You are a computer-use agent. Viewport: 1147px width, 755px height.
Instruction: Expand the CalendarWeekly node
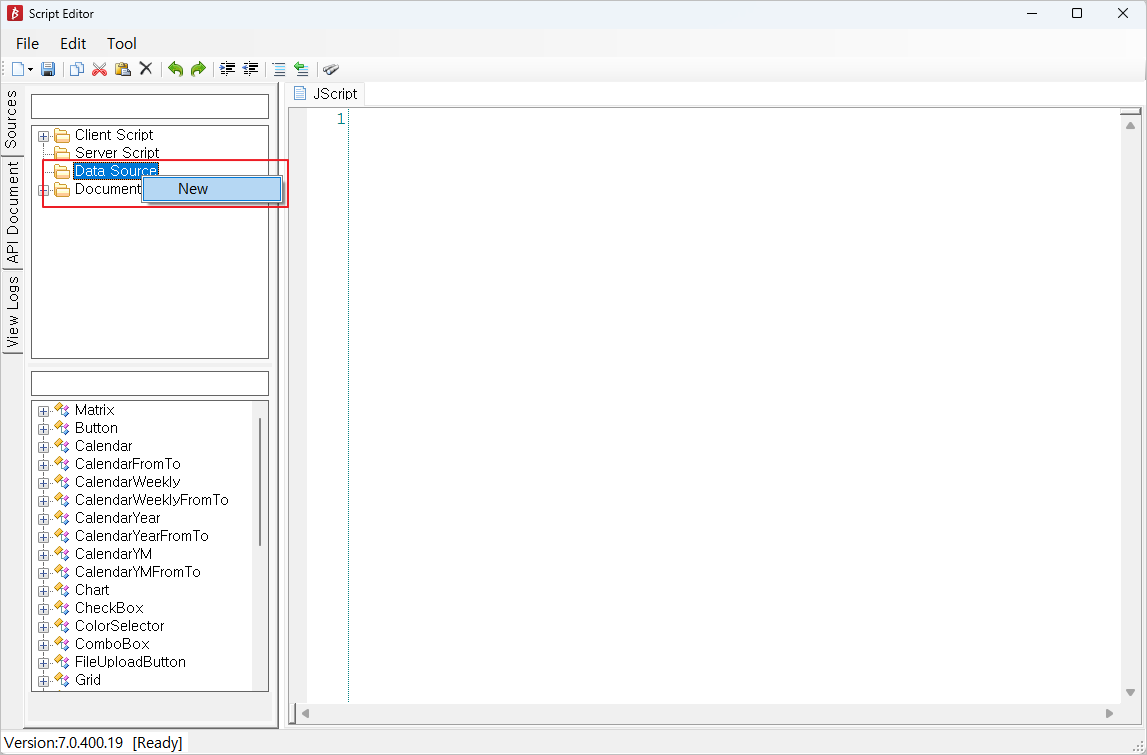tap(43, 483)
